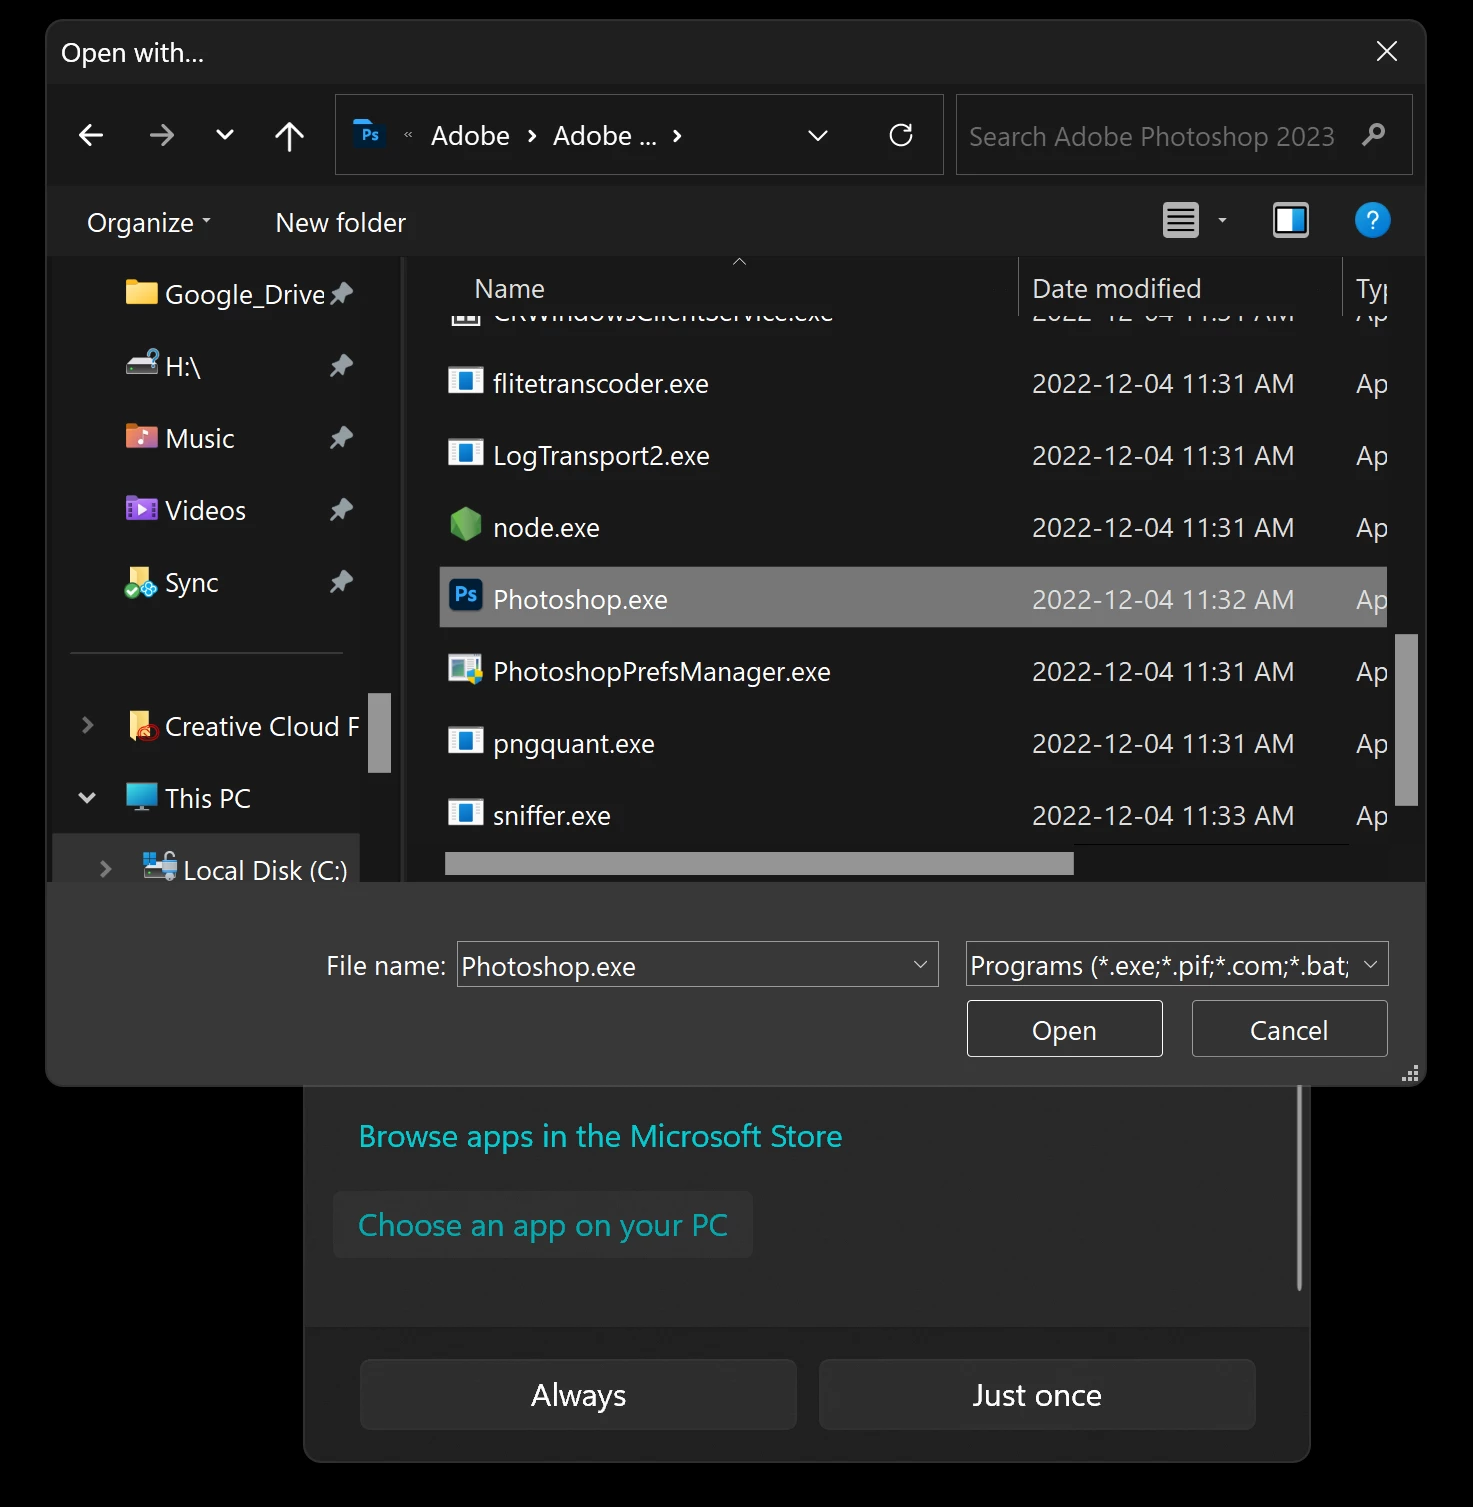Click Cancel in Open with dialog
The width and height of the screenshot is (1473, 1507).
(1289, 1029)
